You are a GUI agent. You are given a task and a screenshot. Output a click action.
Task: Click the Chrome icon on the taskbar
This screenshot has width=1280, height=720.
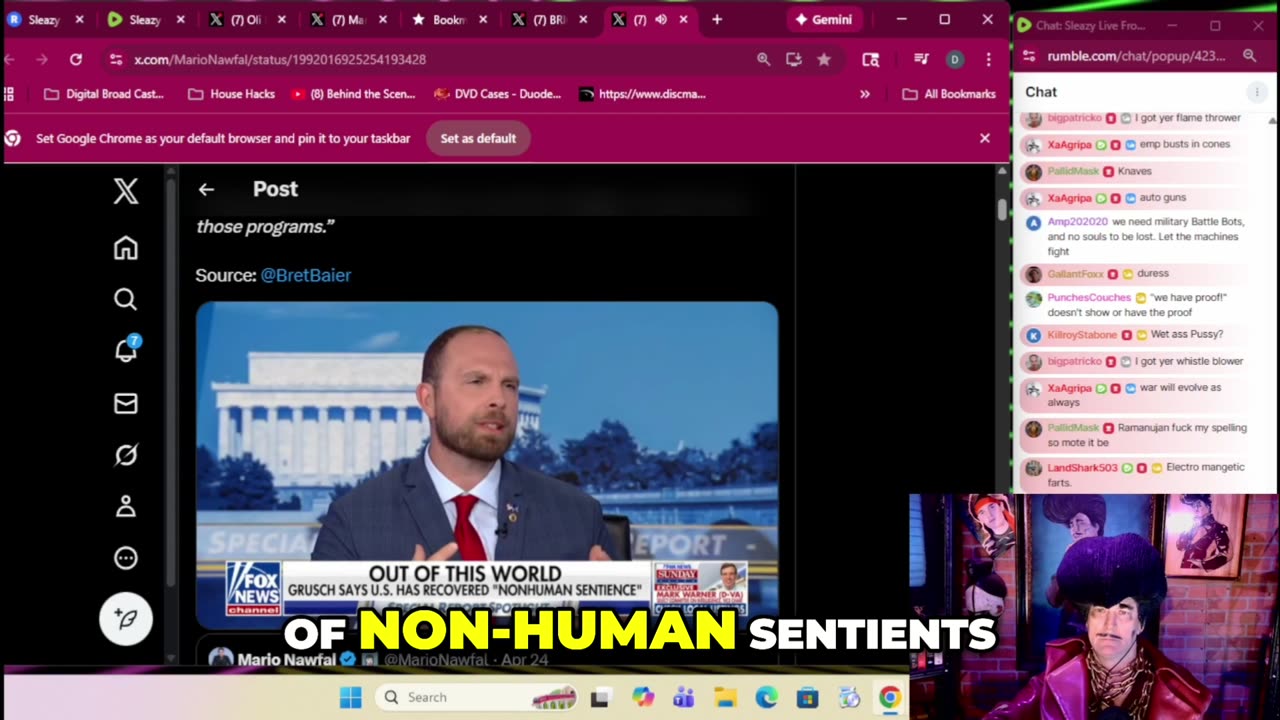(x=889, y=697)
